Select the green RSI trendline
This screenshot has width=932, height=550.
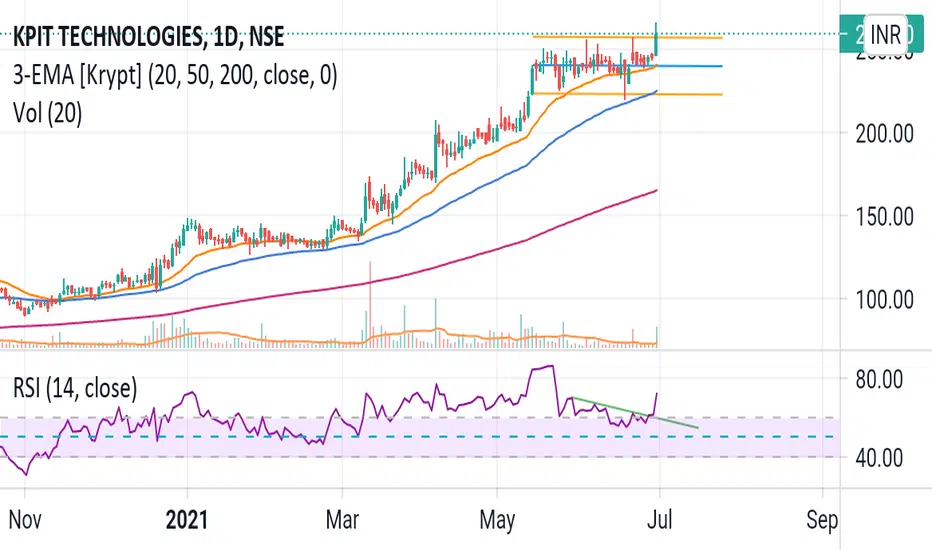point(634,412)
